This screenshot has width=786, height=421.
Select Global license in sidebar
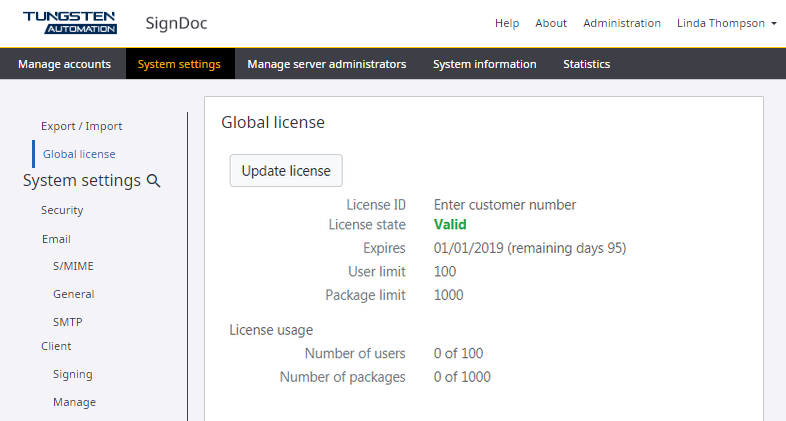coord(79,154)
